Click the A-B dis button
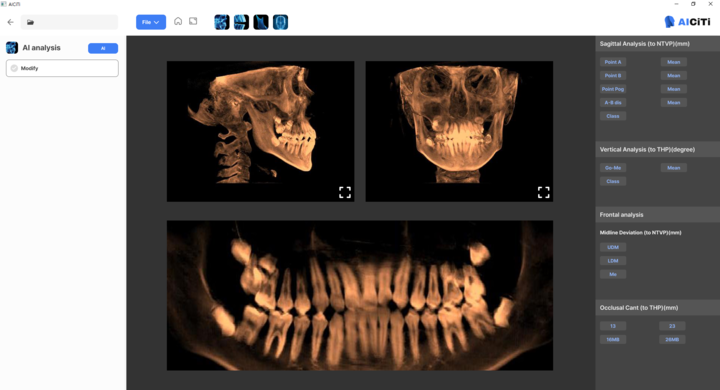 (x=613, y=102)
